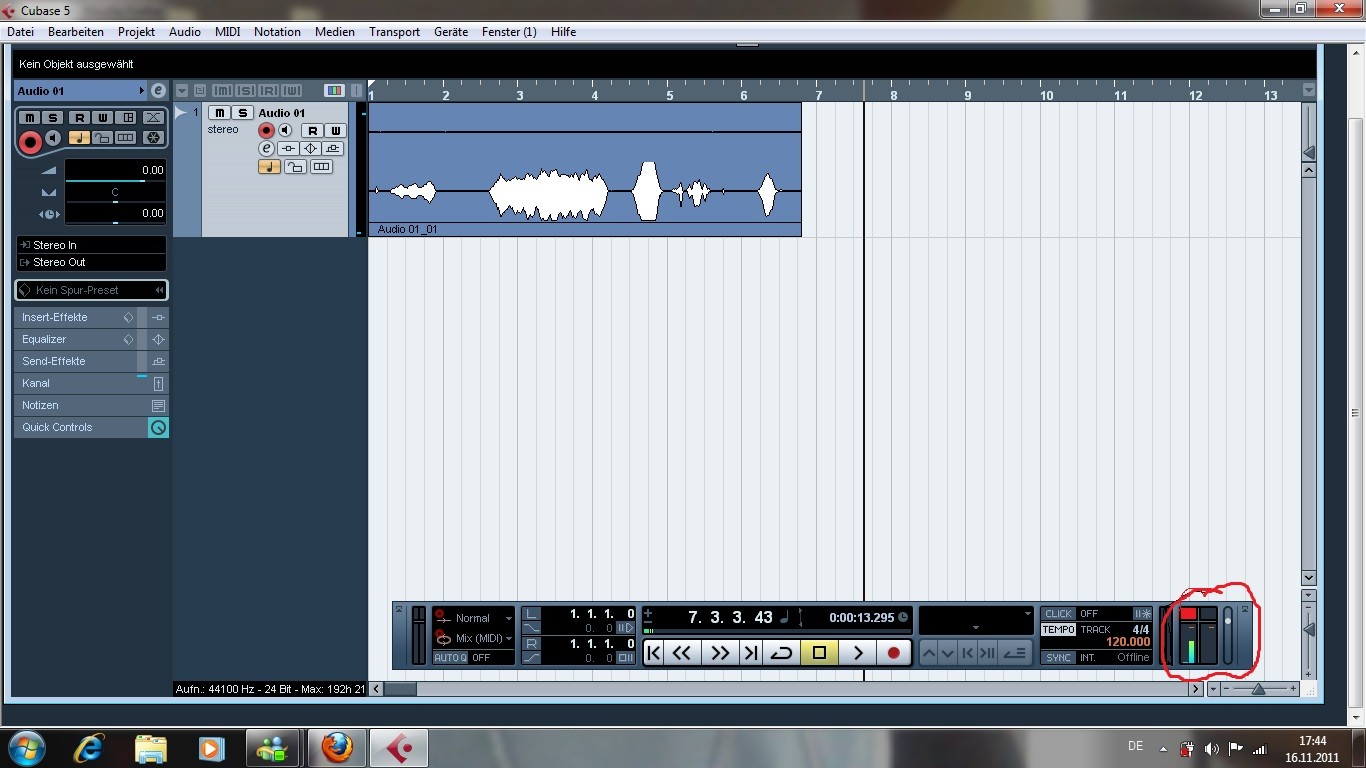Open the MIDI menu
This screenshot has height=768, width=1366.
pyautogui.click(x=228, y=32)
